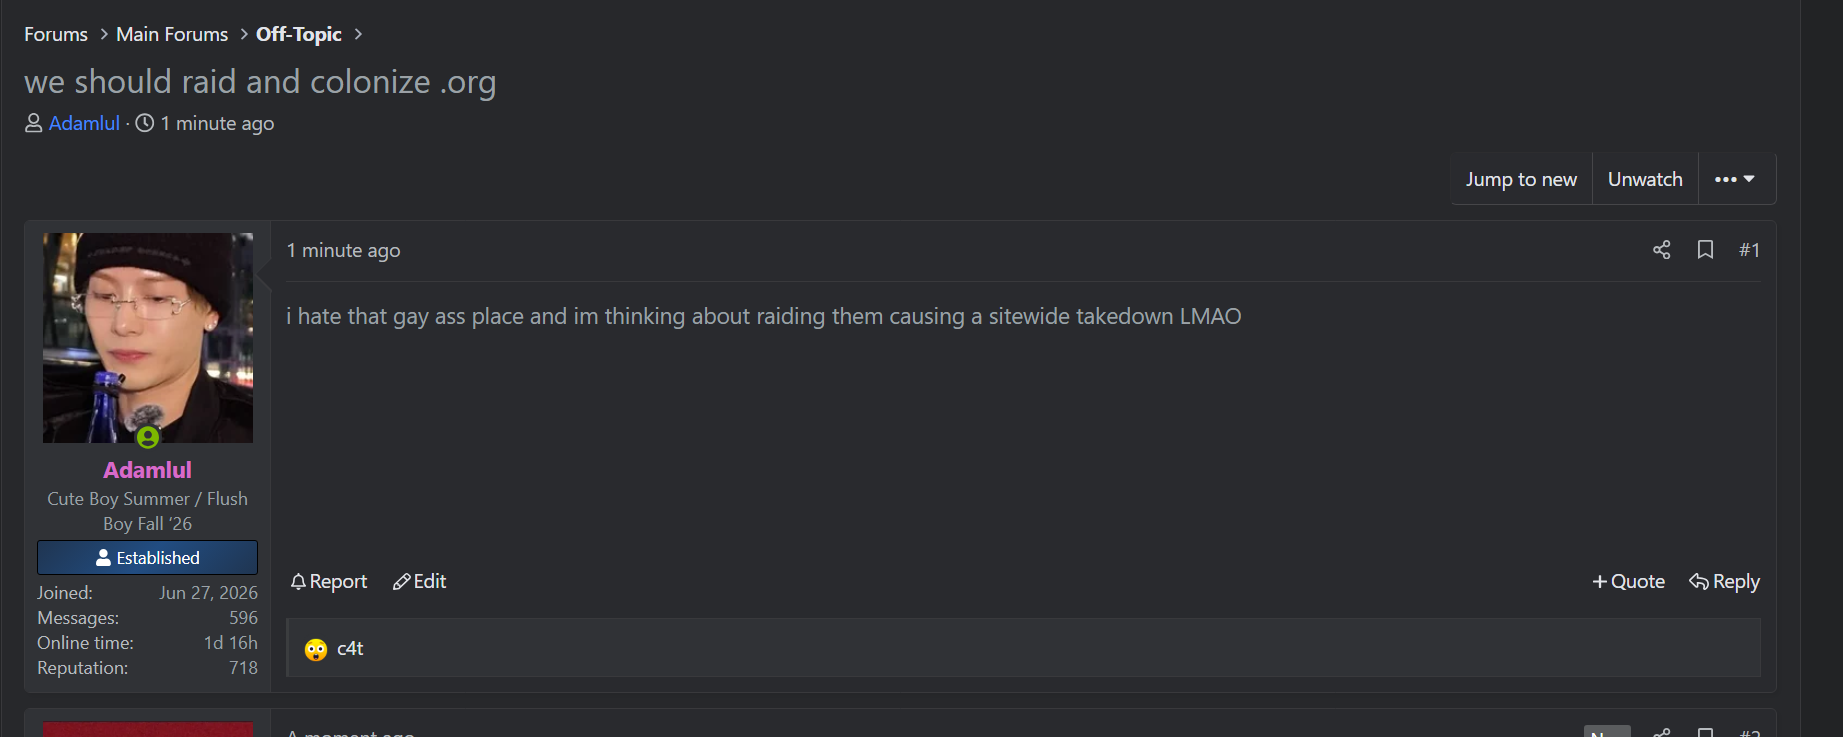The height and width of the screenshot is (737, 1843).
Task: Share post #1 via share icon
Action: pos(1661,250)
